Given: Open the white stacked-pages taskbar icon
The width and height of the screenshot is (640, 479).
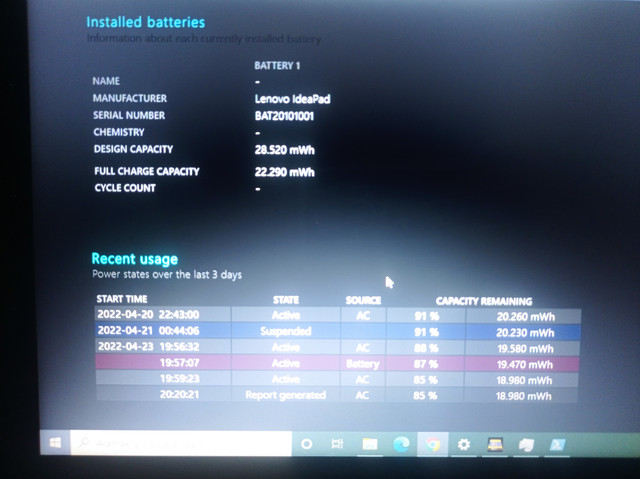Looking at the screenshot, I should pyautogui.click(x=526, y=445).
